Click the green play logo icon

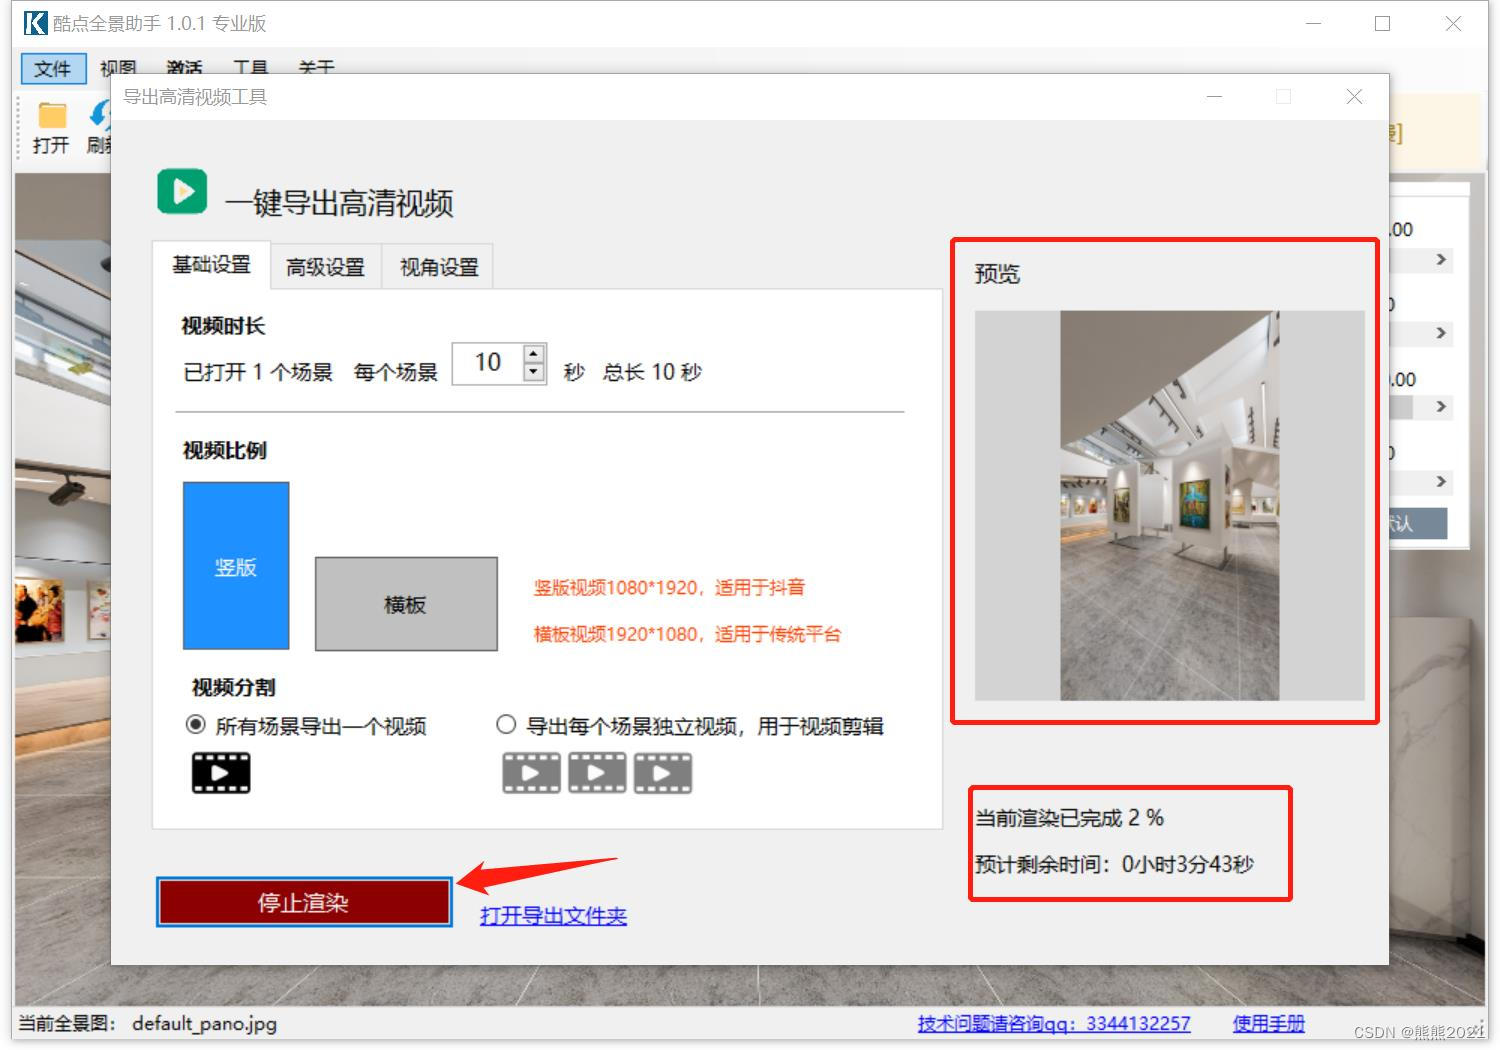tap(182, 191)
